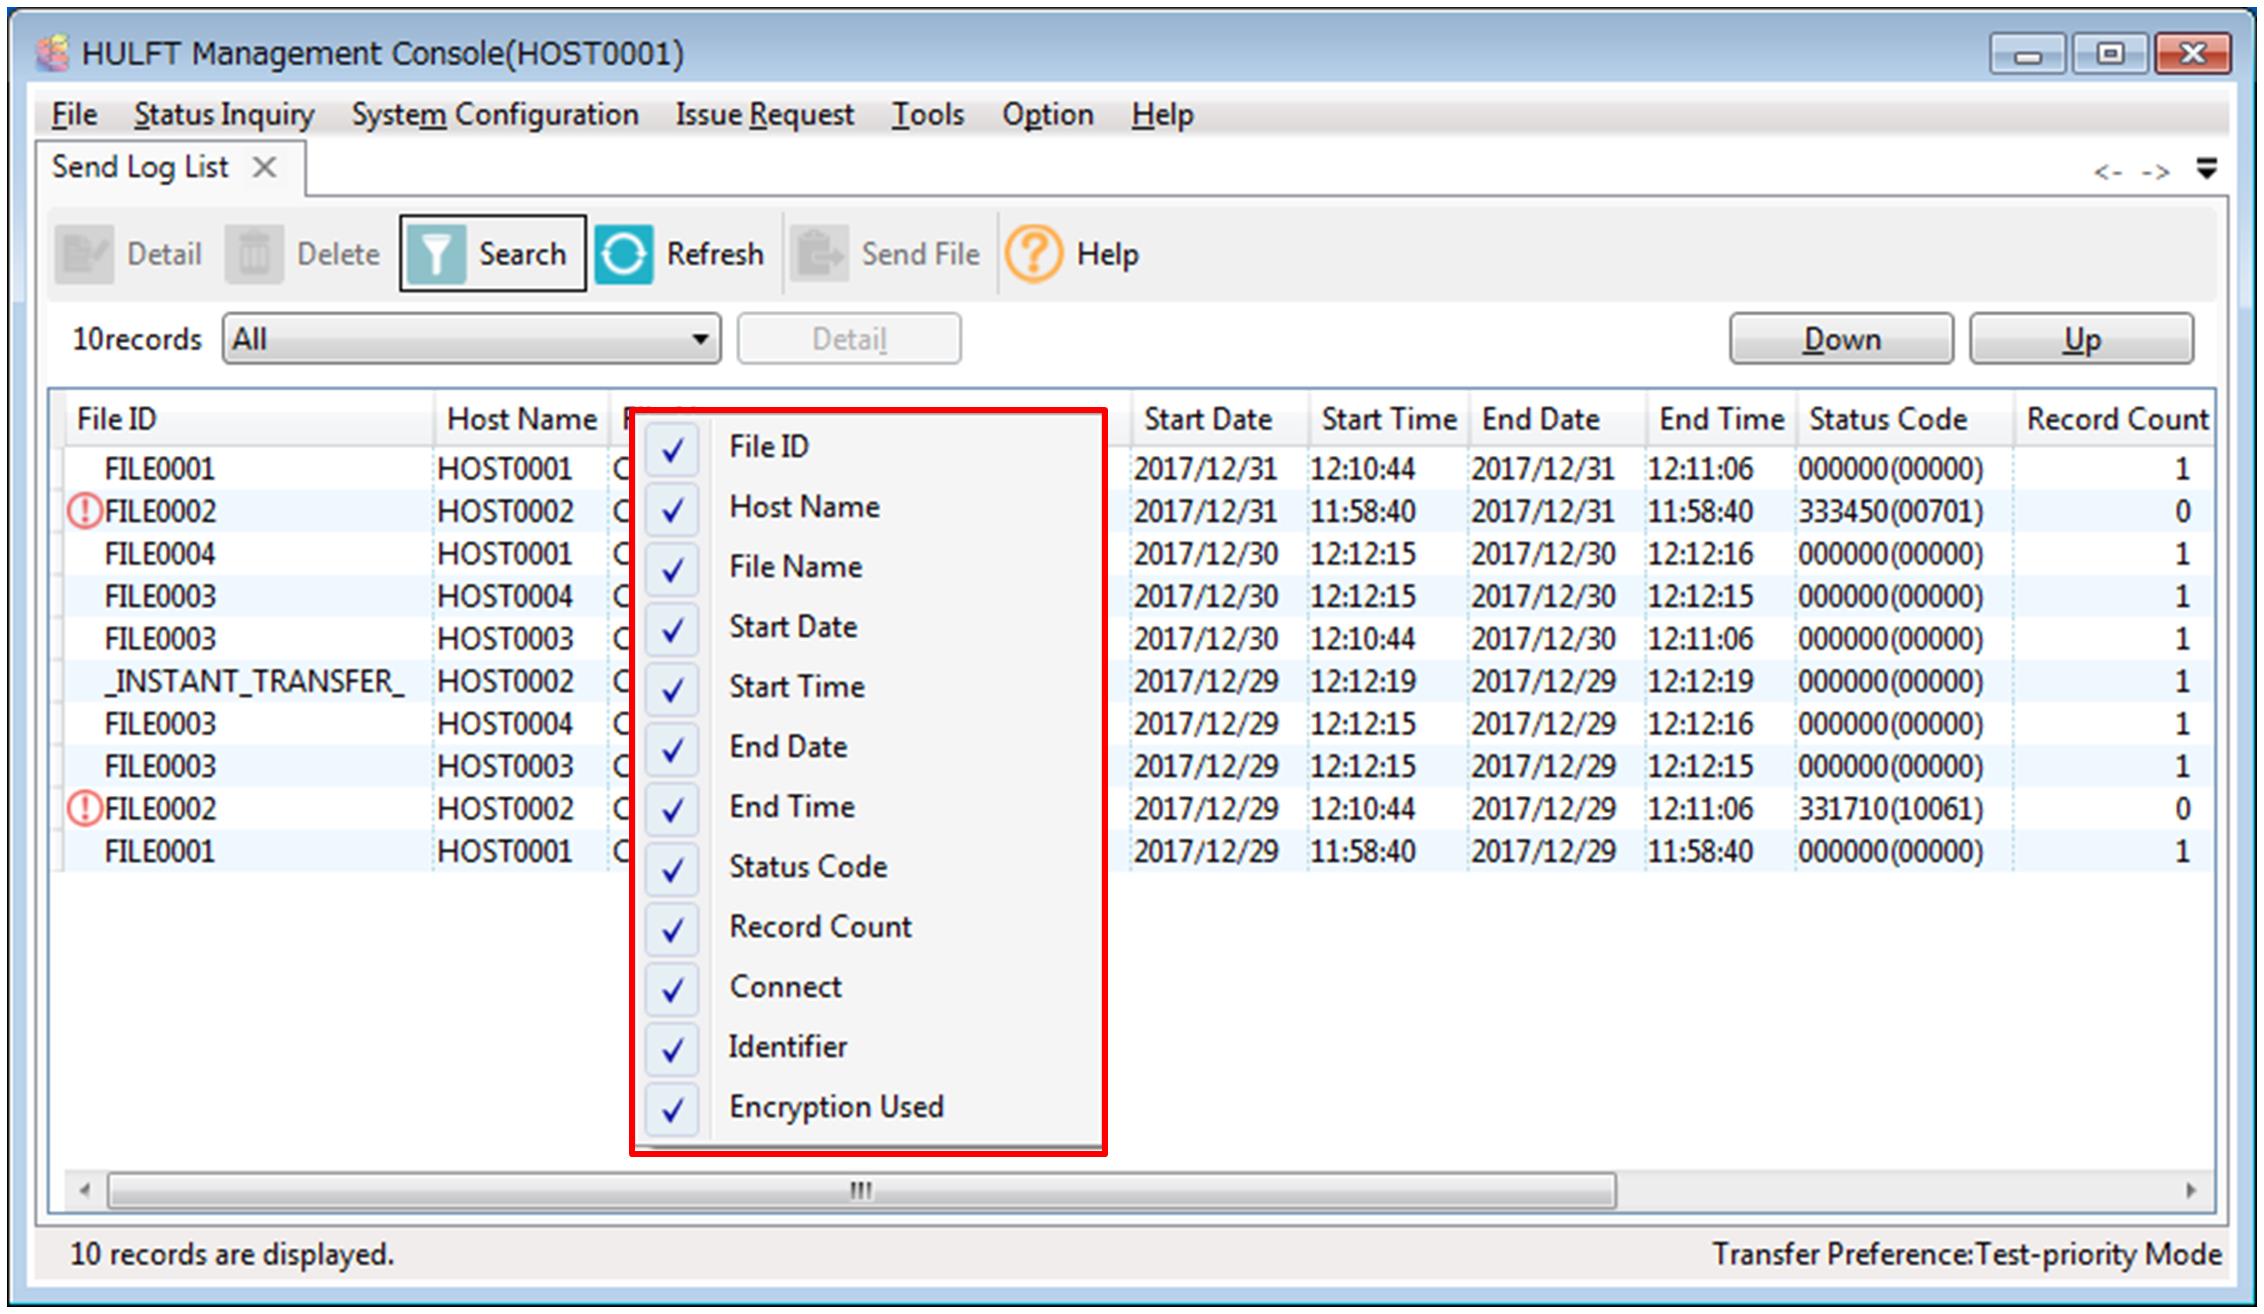Click the horizontal scrollbar thumb
The height and width of the screenshot is (1314, 2264).
(x=861, y=1191)
